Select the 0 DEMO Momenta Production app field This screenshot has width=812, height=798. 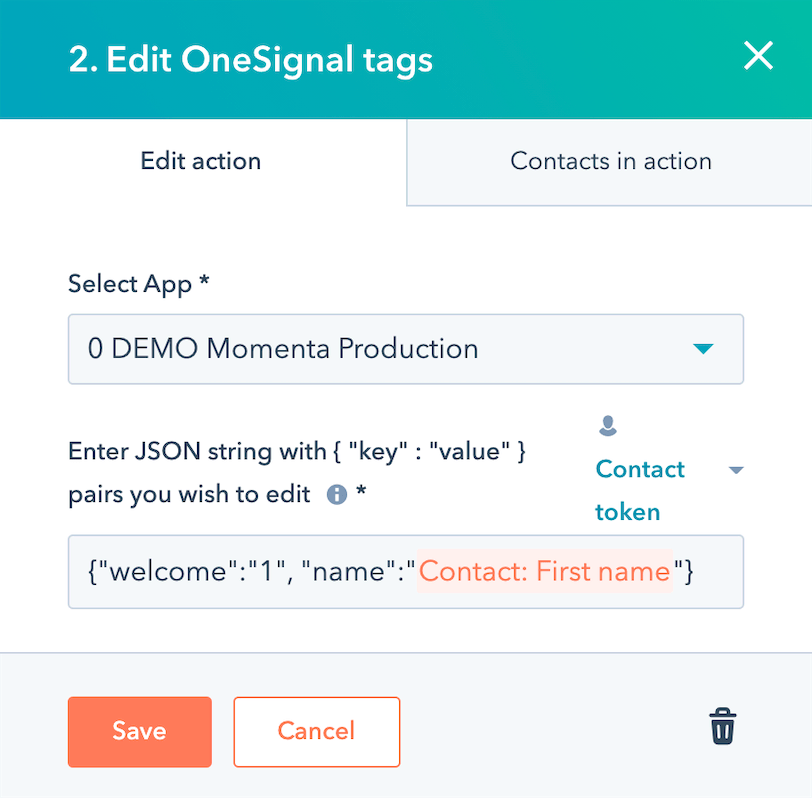pos(405,349)
